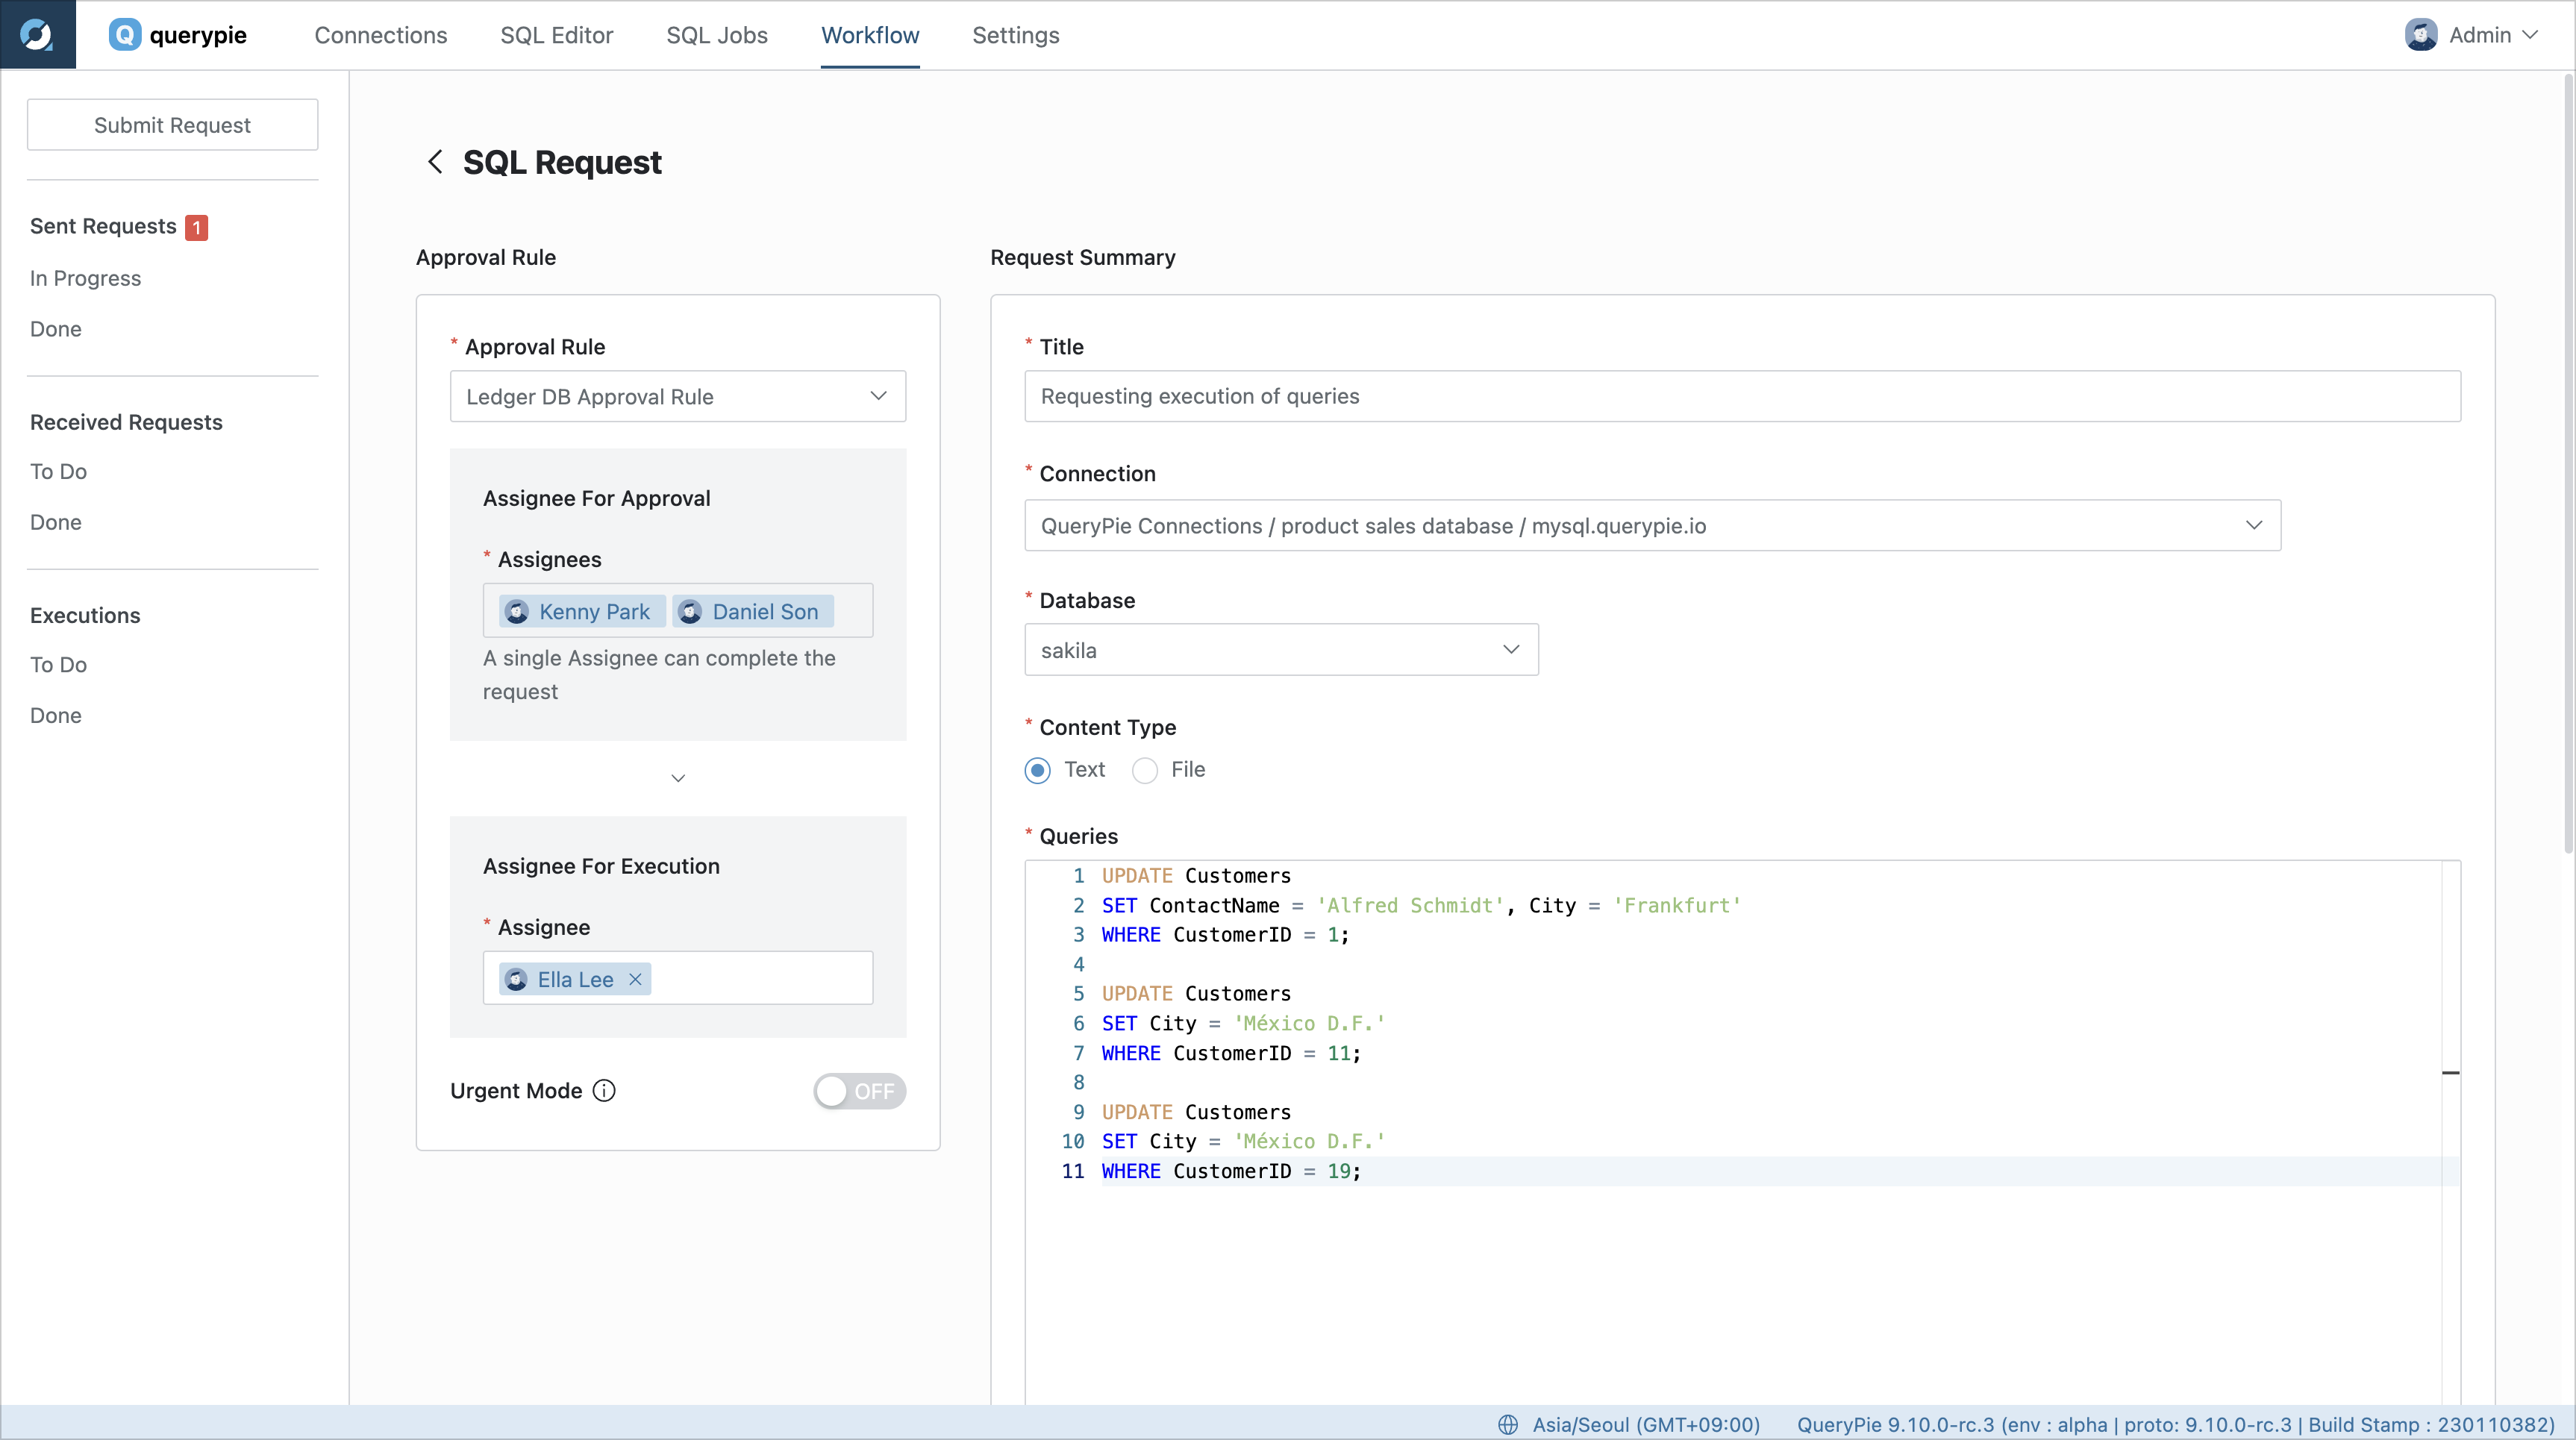The width and height of the screenshot is (2576, 1440).
Task: Click the 'Alfred Schmidt' string in query
Action: pyautogui.click(x=1410, y=905)
